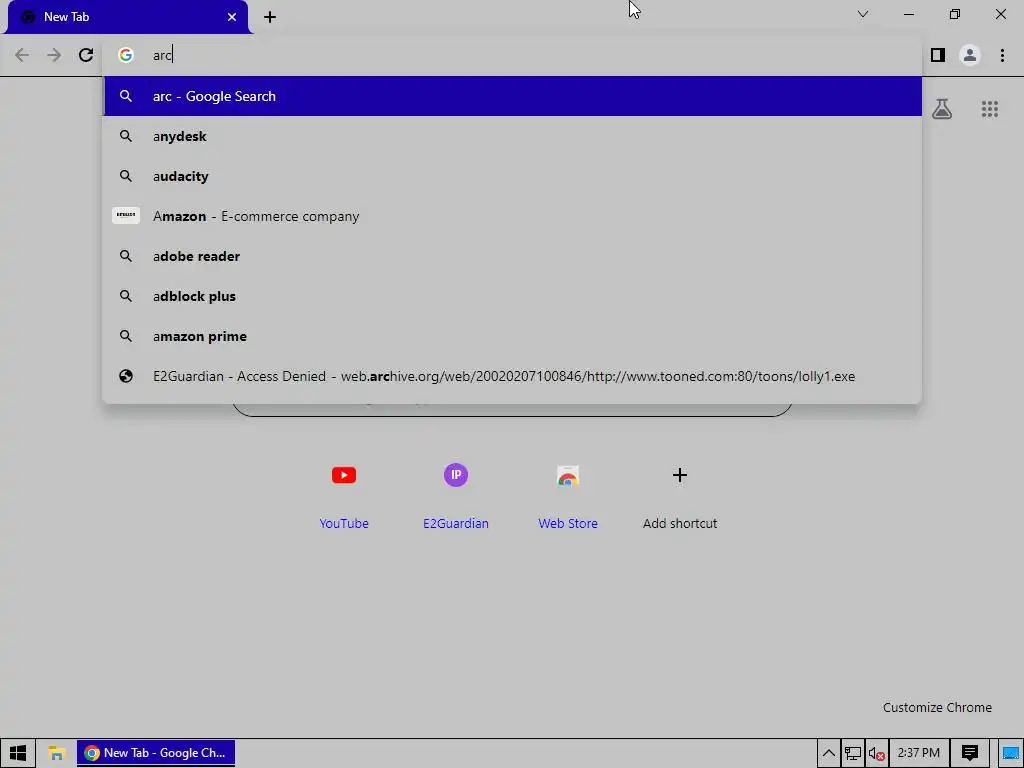Choose the 'amazon prime' suggestion
Screen dimensions: 1024x768
[513, 336]
